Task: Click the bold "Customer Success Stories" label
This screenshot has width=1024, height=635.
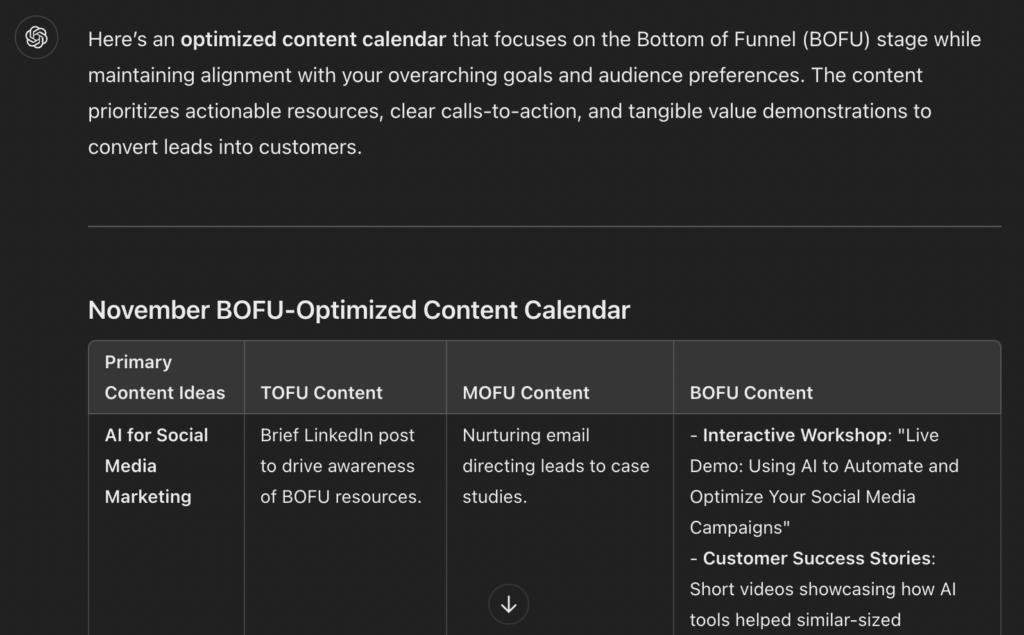Action: (818, 558)
